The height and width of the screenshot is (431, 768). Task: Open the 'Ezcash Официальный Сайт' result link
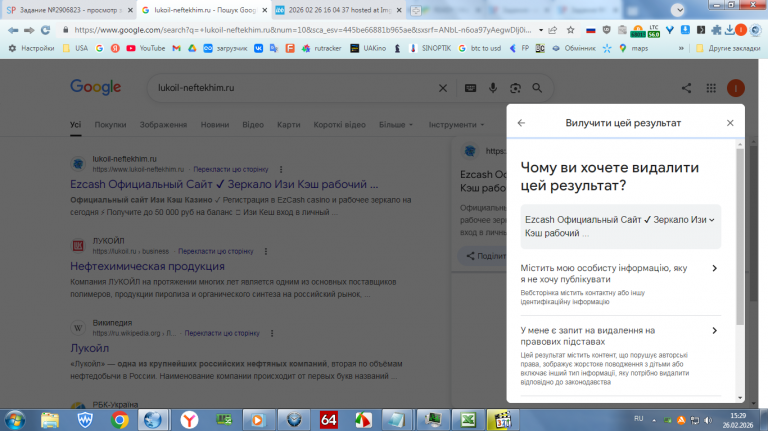(224, 185)
